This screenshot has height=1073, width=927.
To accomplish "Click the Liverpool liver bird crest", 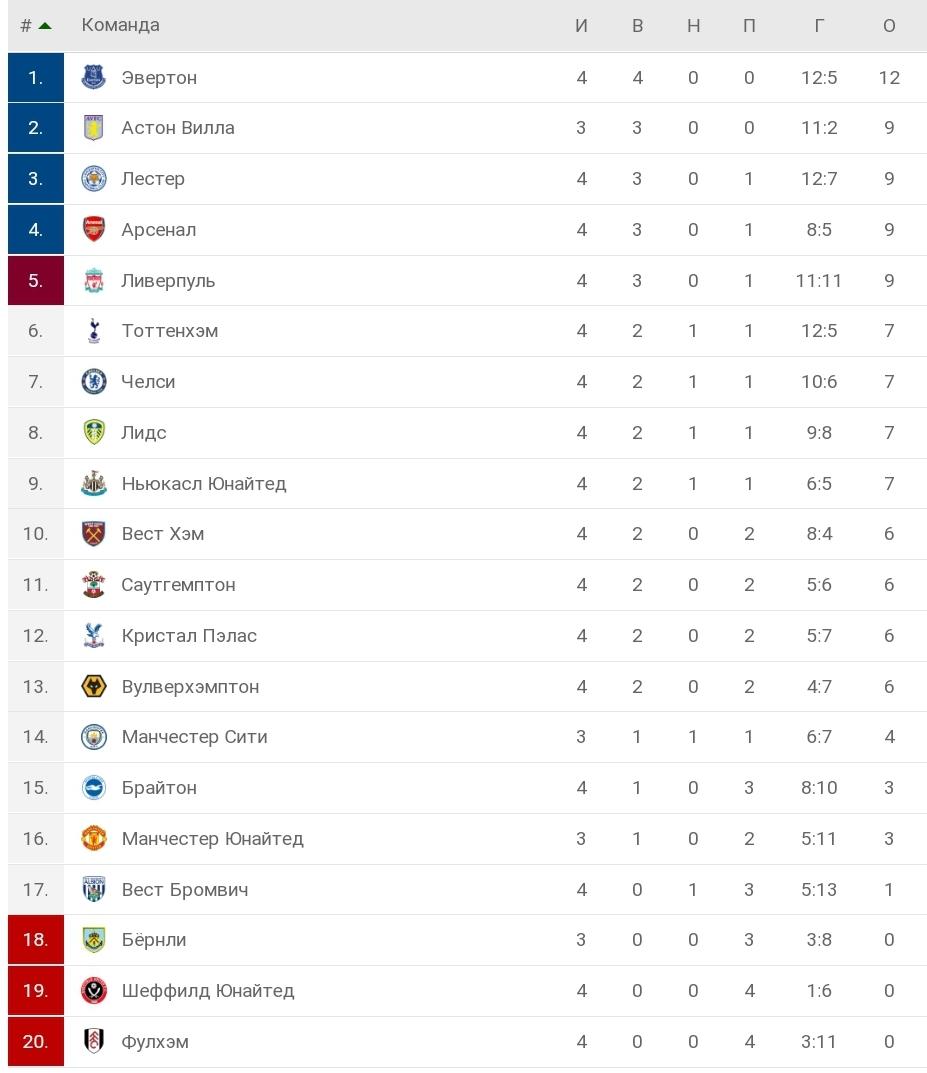I will [x=92, y=280].
